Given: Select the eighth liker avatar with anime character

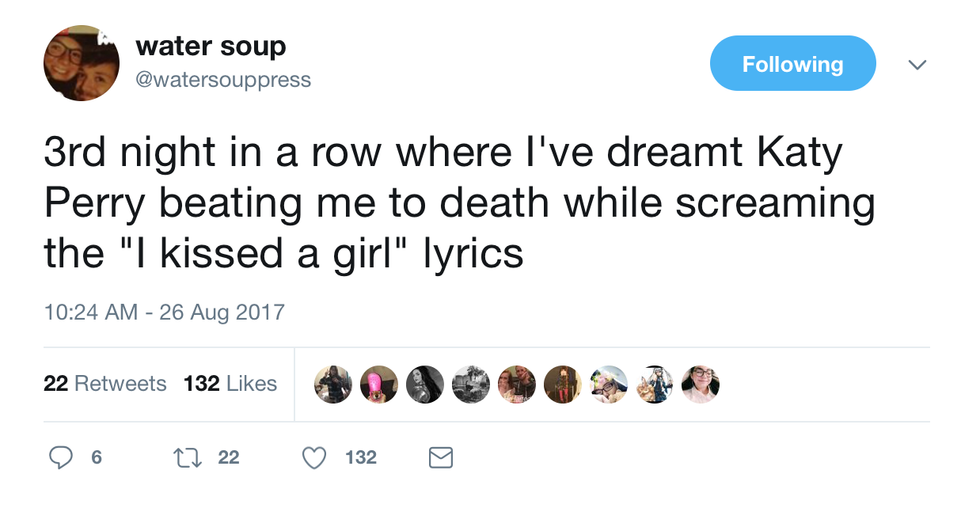Looking at the screenshot, I should [x=655, y=384].
